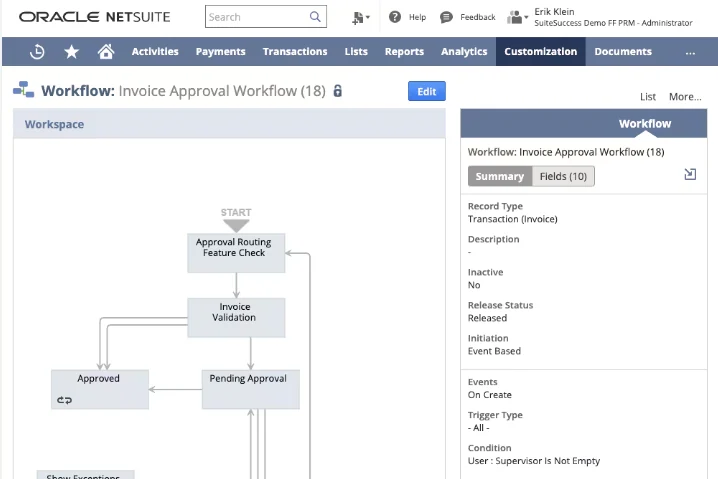The image size is (718, 479).
Task: Click the Edit button
Action: coord(427,91)
